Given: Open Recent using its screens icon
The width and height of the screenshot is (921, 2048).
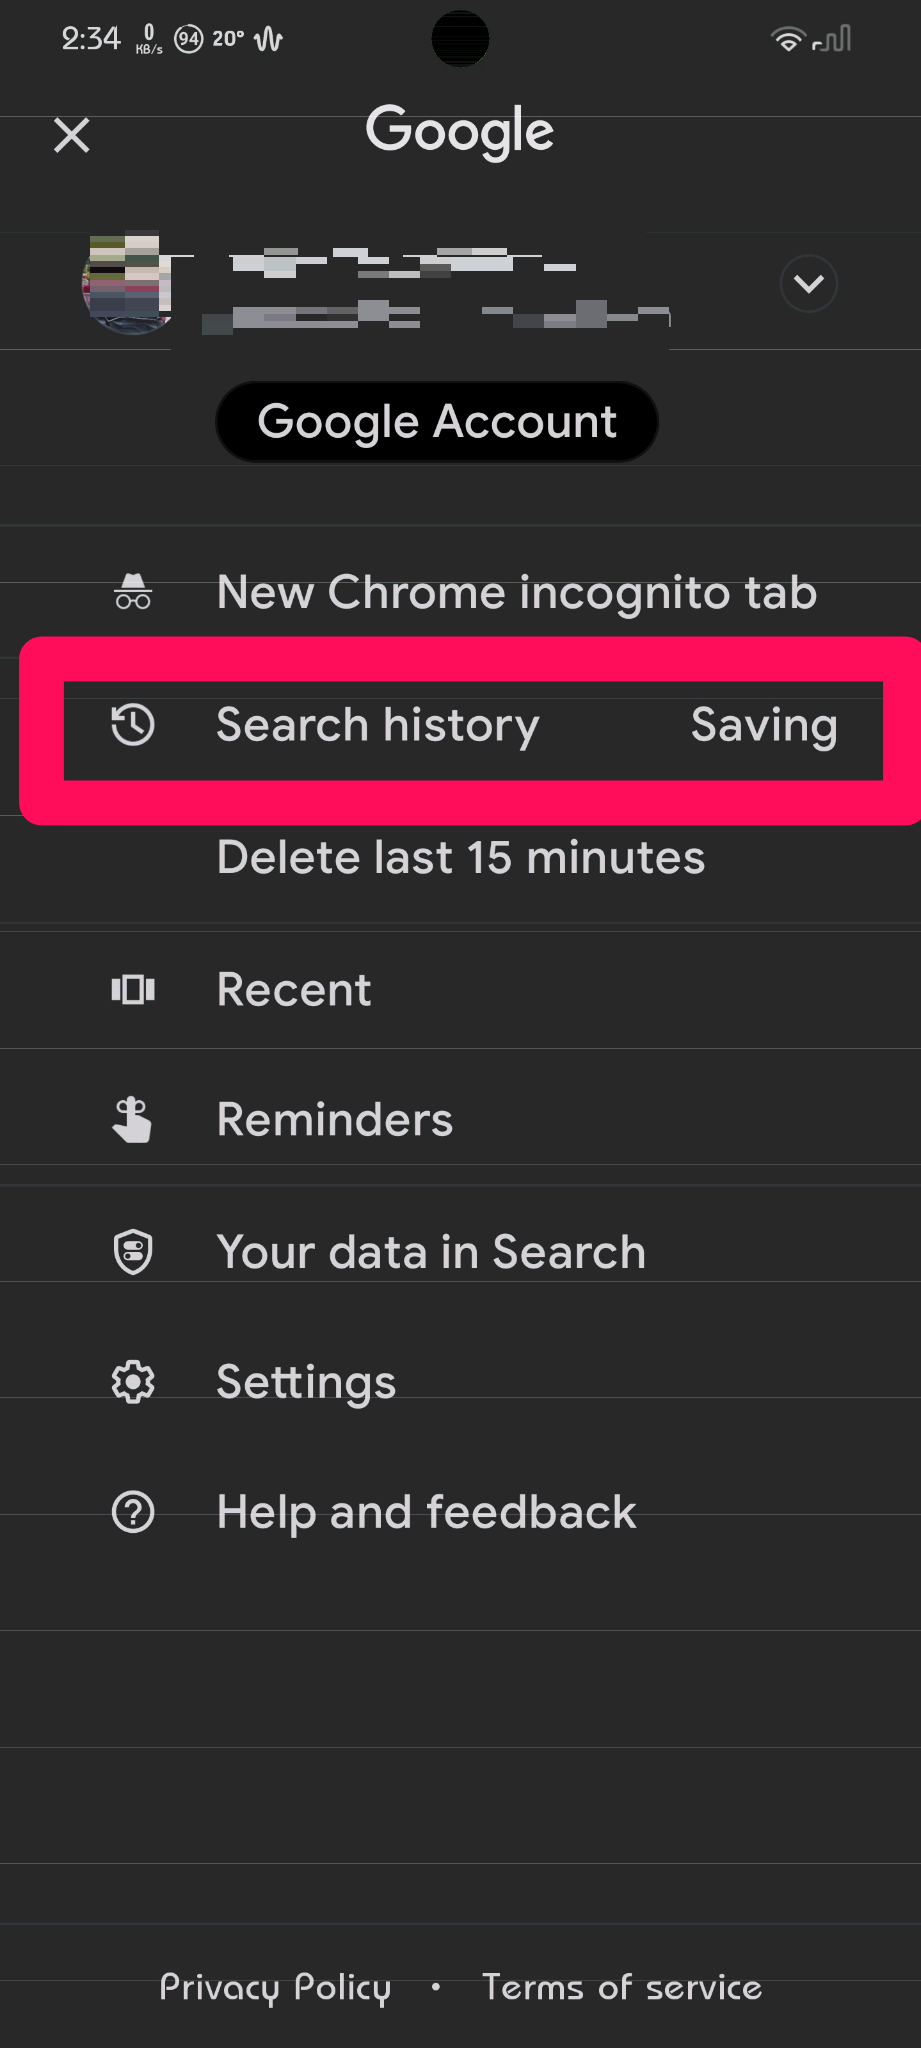Looking at the screenshot, I should [x=132, y=989].
